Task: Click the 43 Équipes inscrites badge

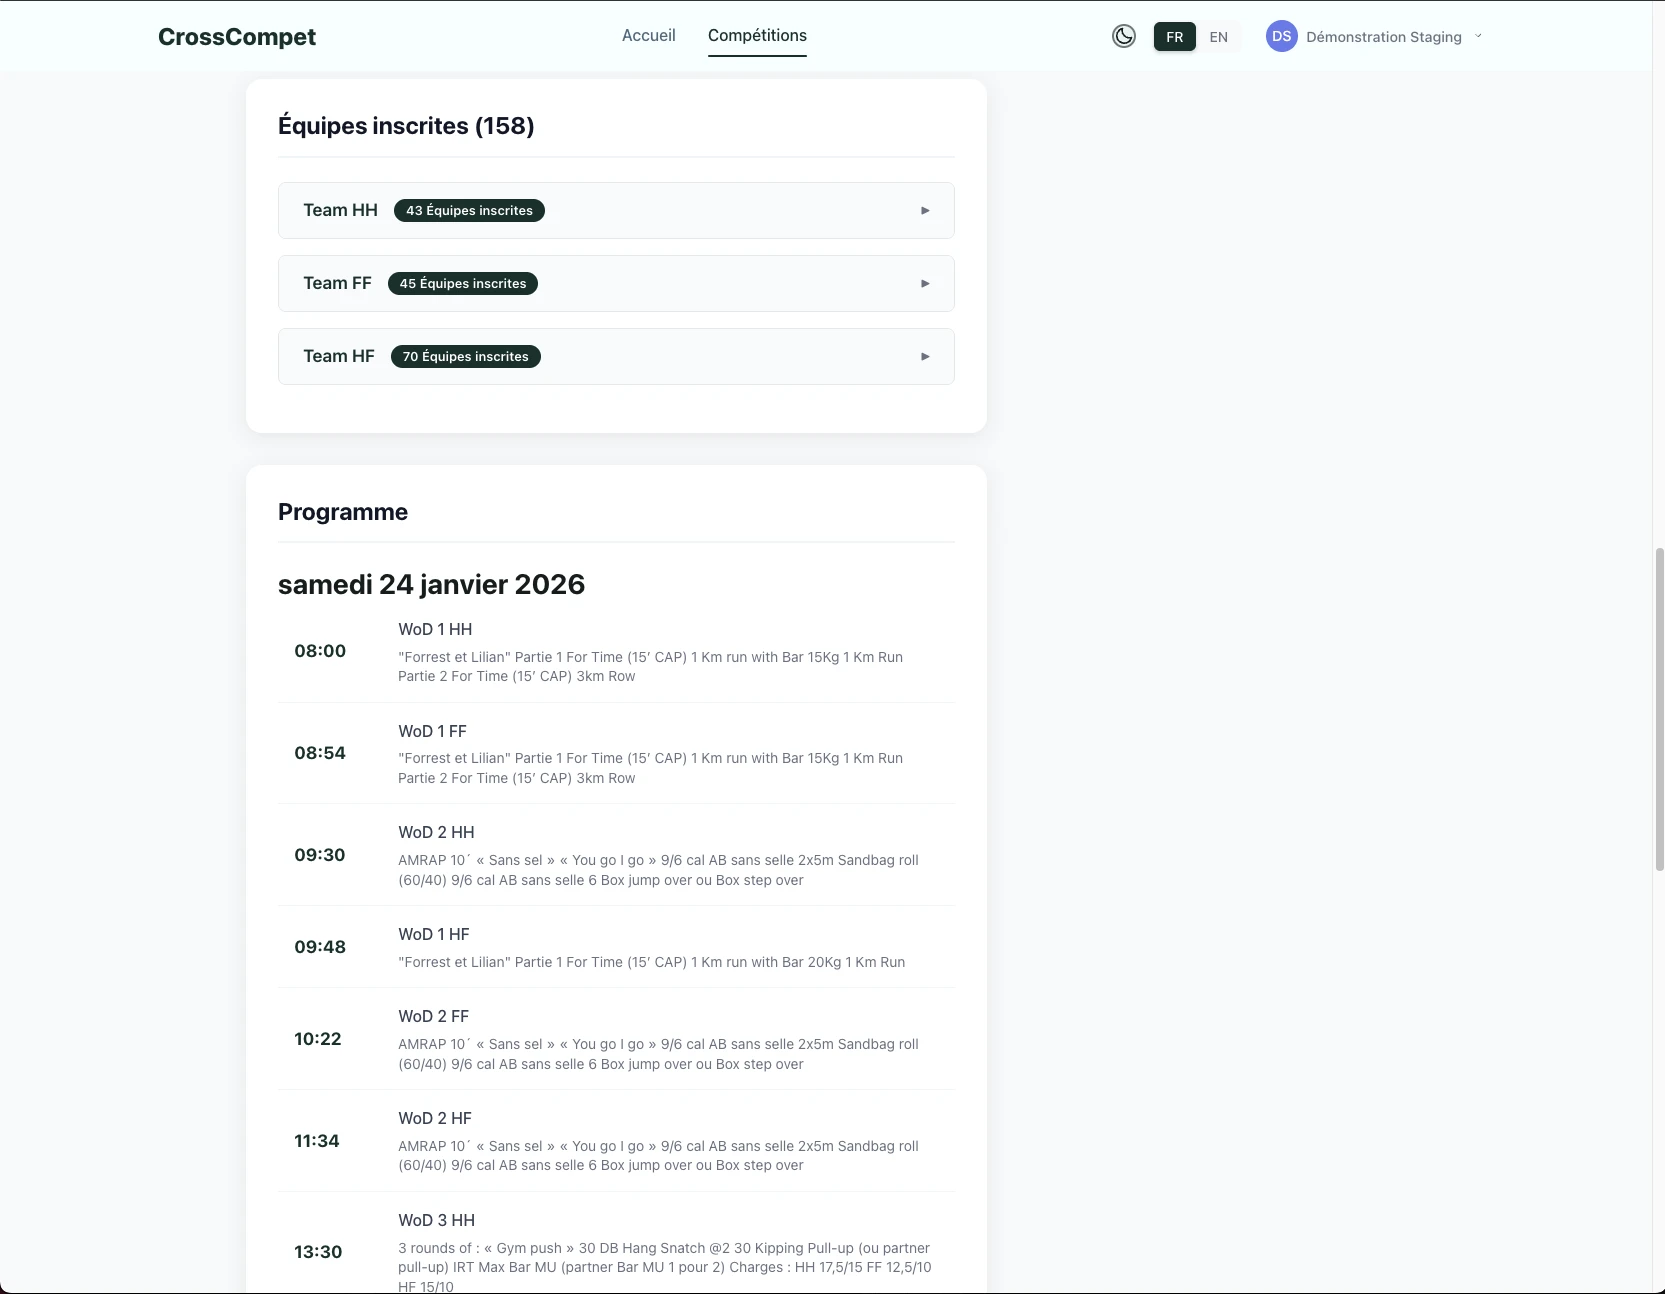Action: pos(469,210)
